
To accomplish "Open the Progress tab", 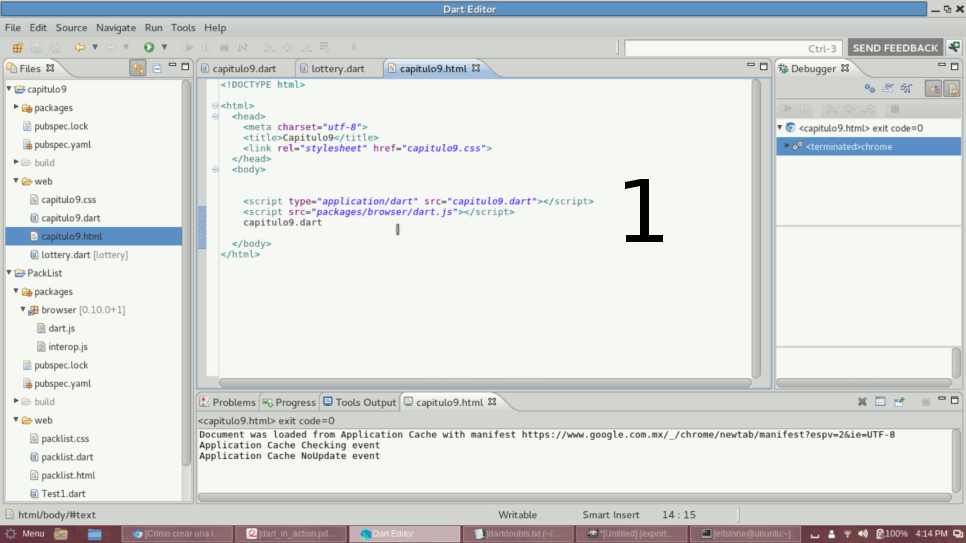I will 289,402.
